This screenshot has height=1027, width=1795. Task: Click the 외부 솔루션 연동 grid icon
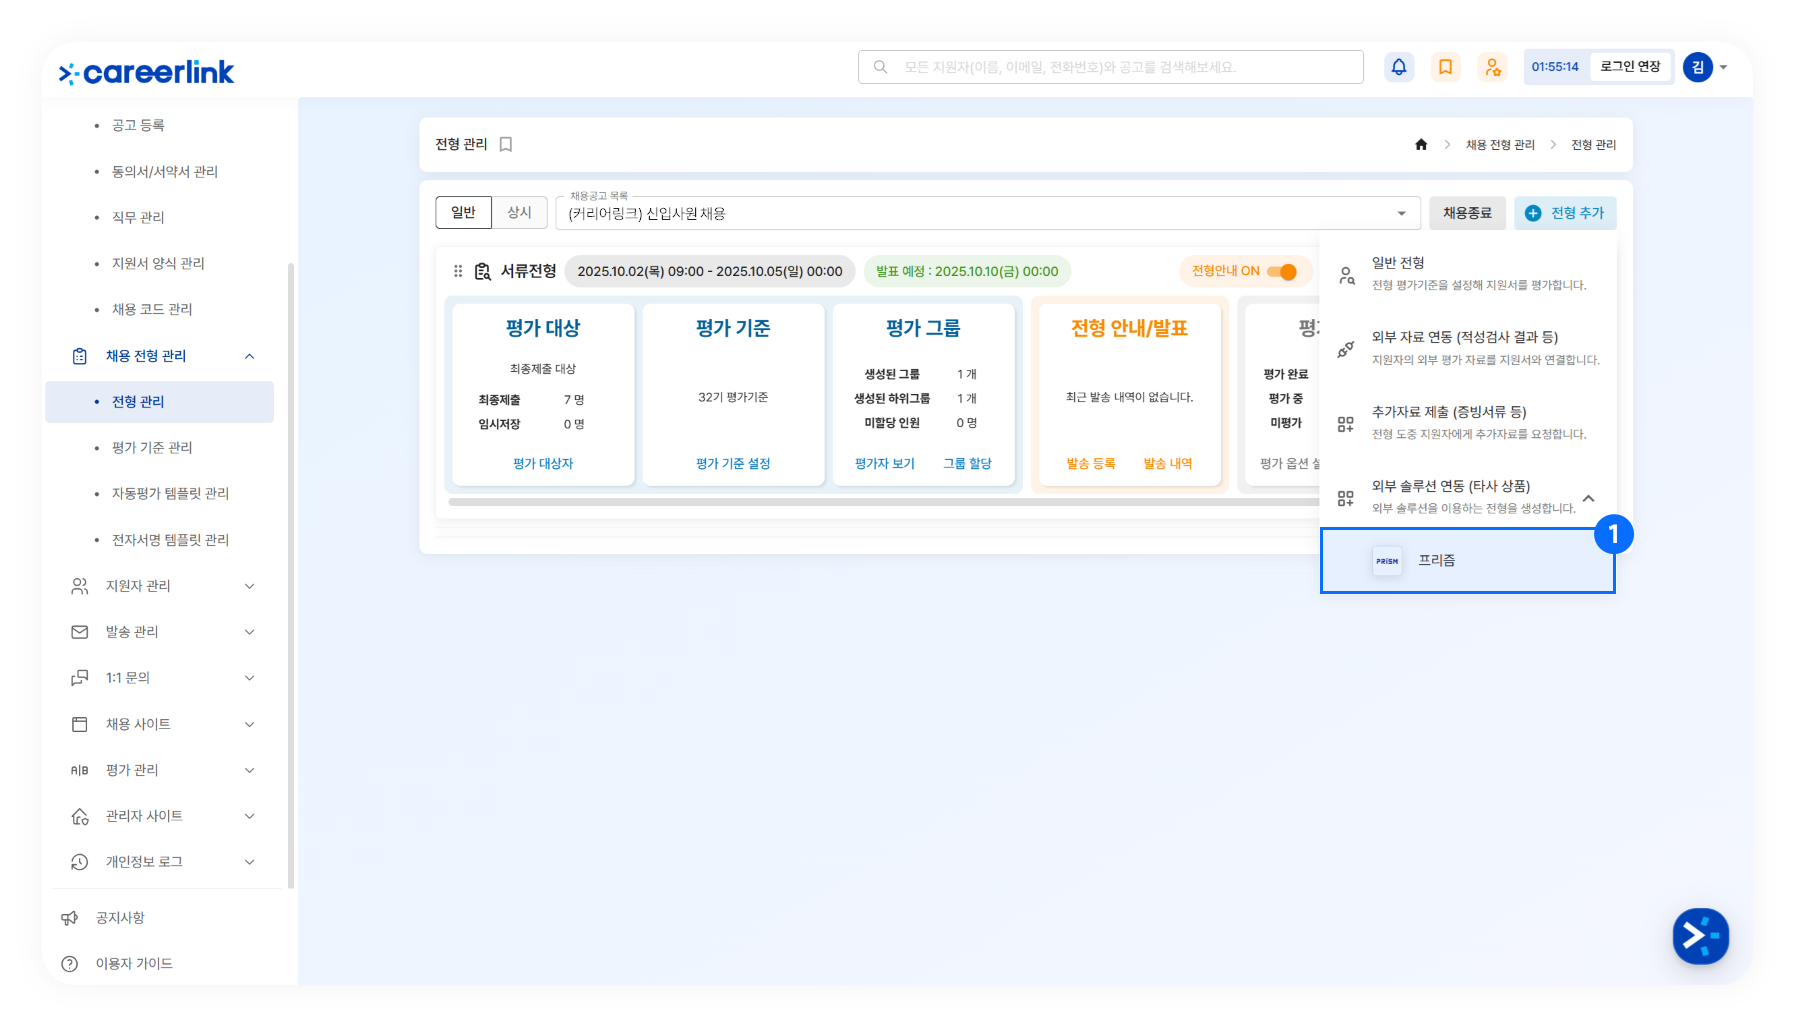(1346, 498)
